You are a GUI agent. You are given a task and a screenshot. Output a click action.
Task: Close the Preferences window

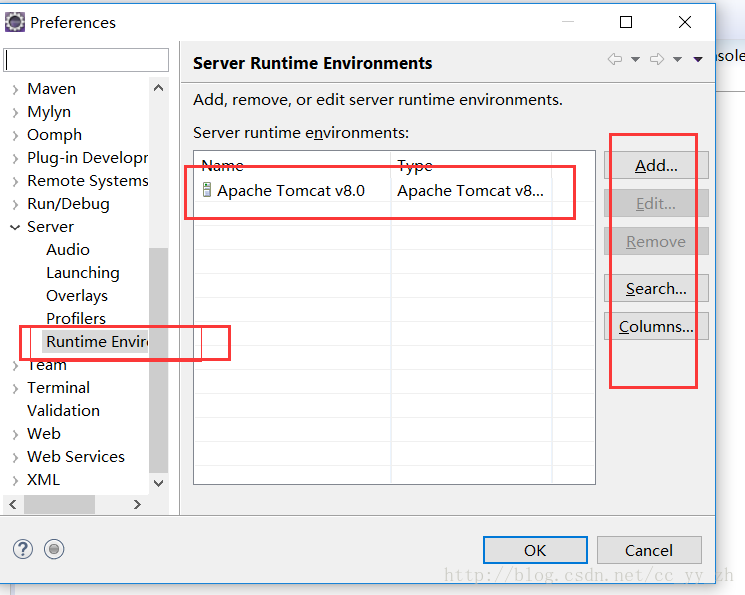pos(685,22)
